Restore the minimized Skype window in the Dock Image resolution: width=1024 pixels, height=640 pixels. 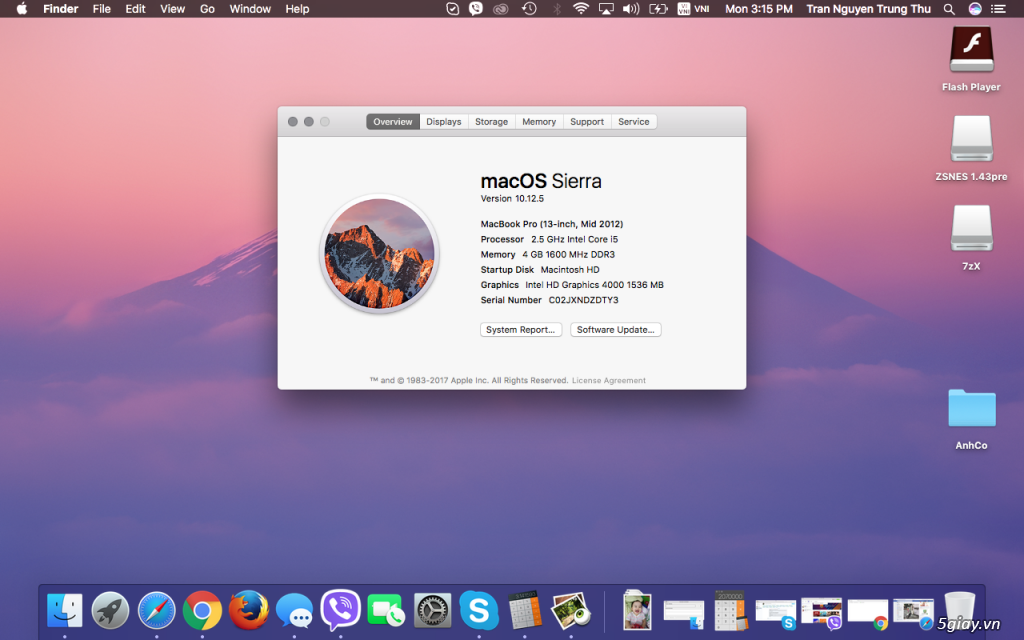pos(776,614)
